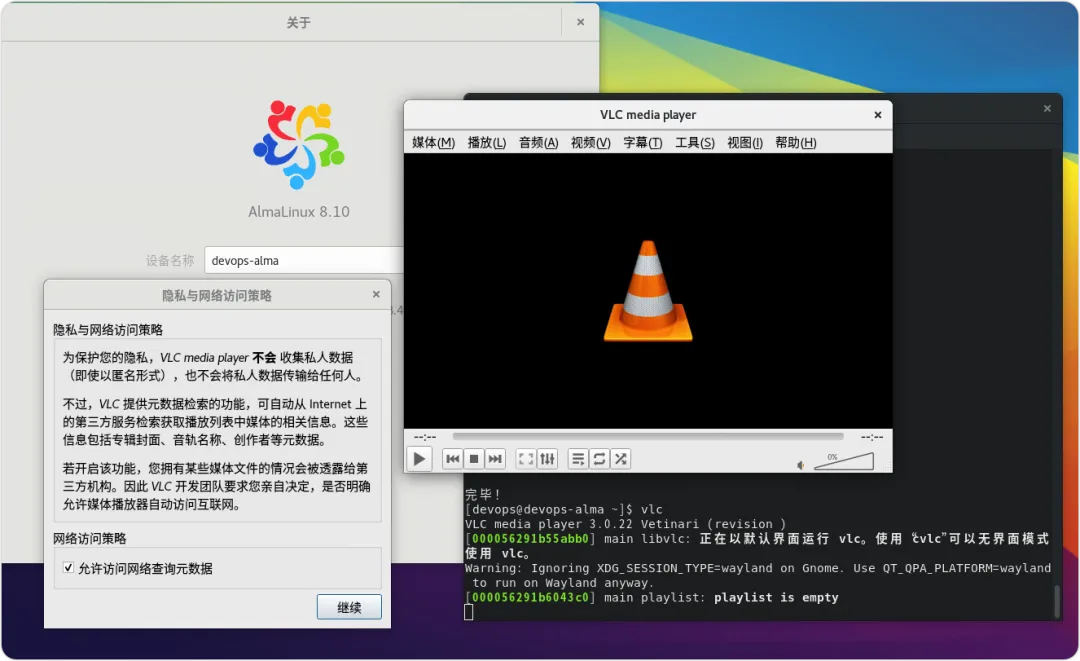Open the 字幕(T) menu
Viewport: 1080px width, 661px height.
click(643, 143)
